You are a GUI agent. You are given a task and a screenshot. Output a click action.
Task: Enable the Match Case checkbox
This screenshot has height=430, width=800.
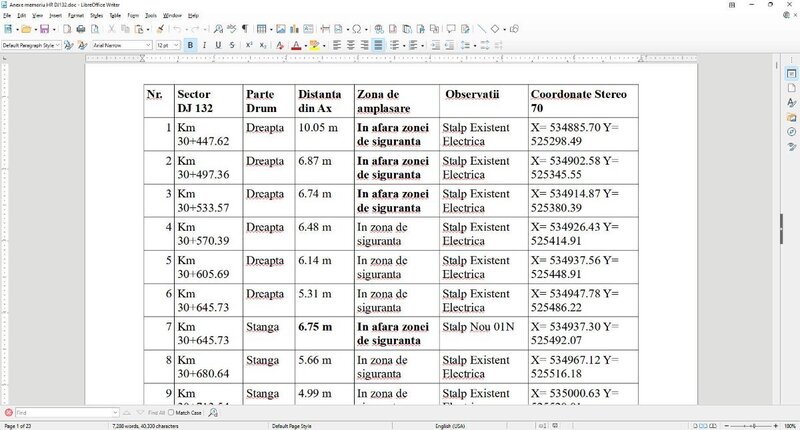pos(171,412)
